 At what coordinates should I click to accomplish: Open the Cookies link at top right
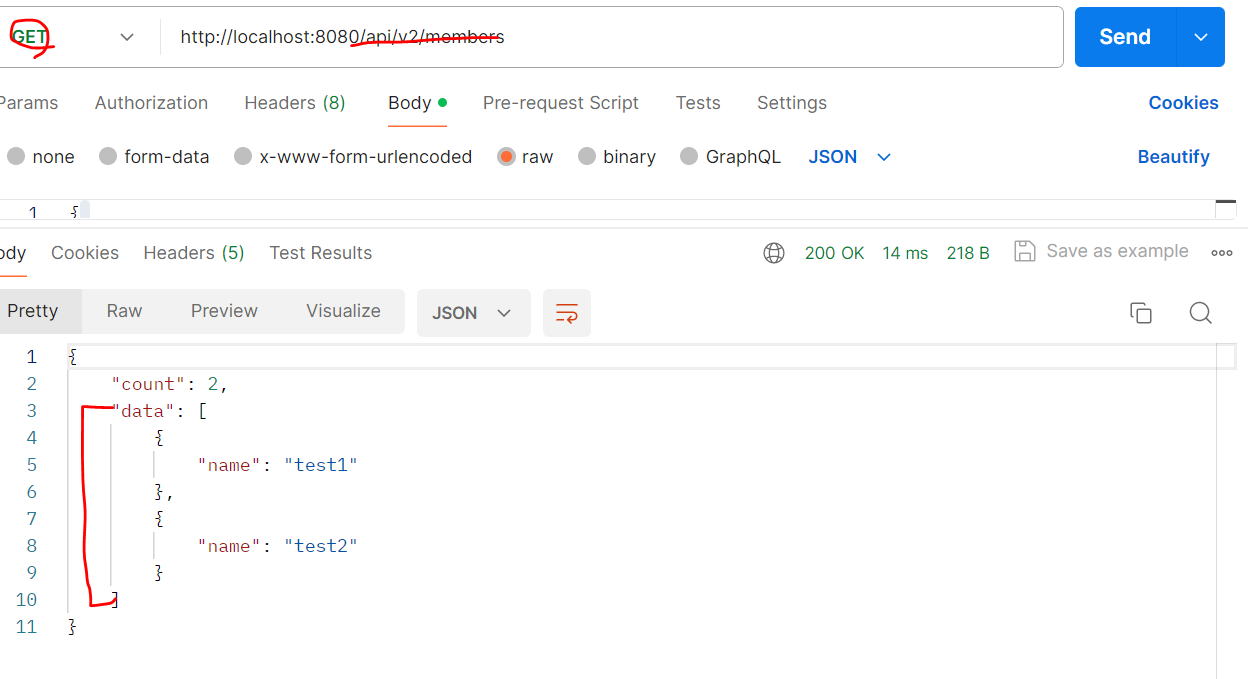tap(1183, 103)
